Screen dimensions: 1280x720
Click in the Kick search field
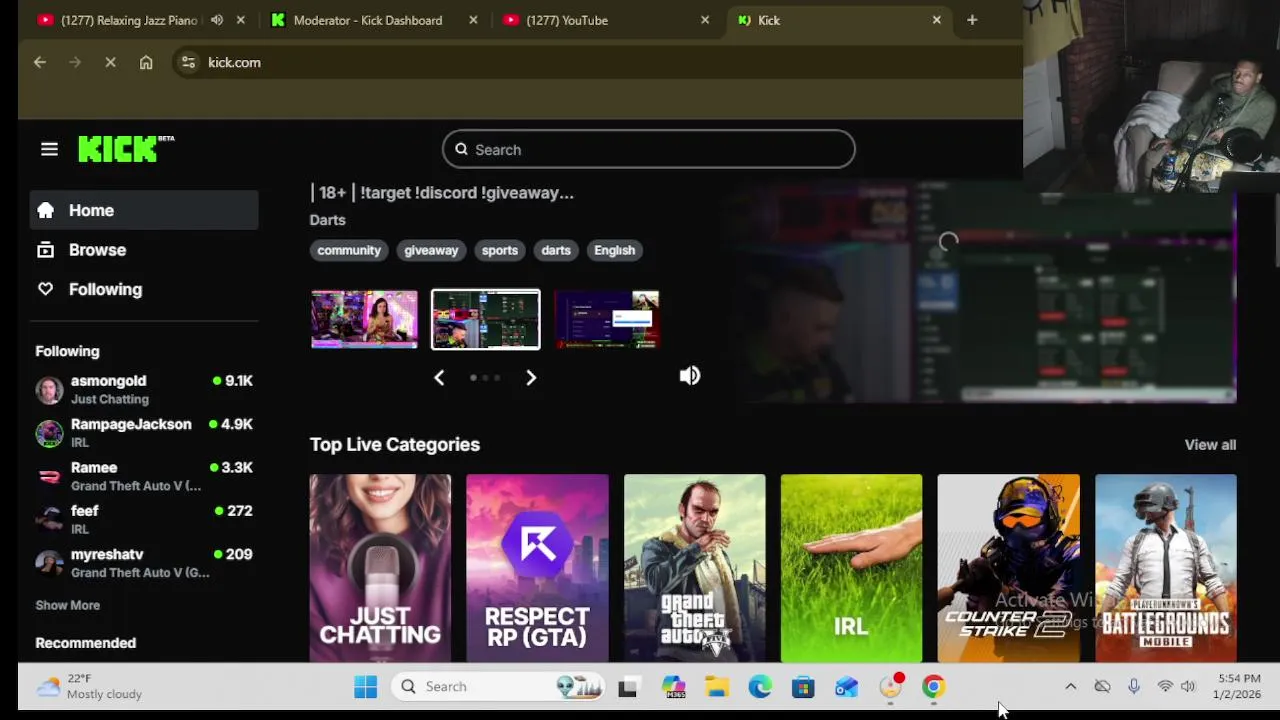click(648, 149)
